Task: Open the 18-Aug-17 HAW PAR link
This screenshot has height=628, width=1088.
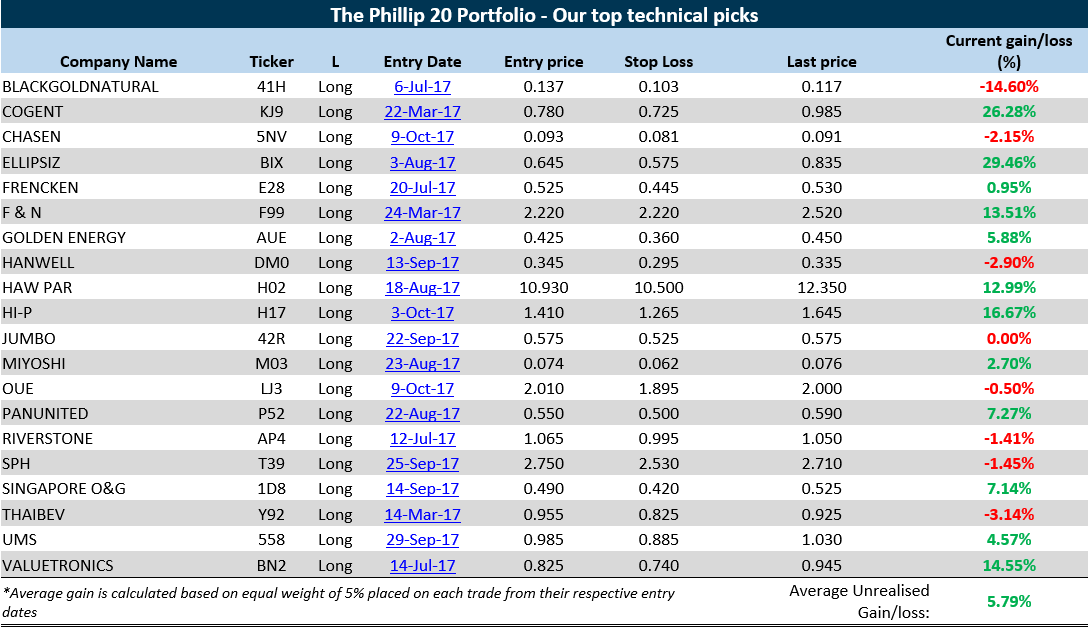Action: 422,287
